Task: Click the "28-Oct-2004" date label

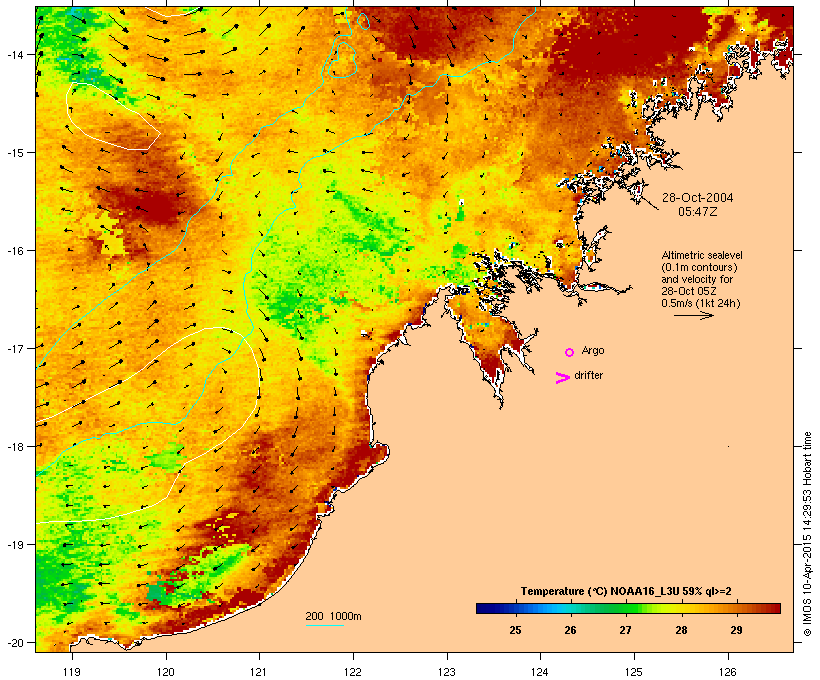Action: (697, 198)
